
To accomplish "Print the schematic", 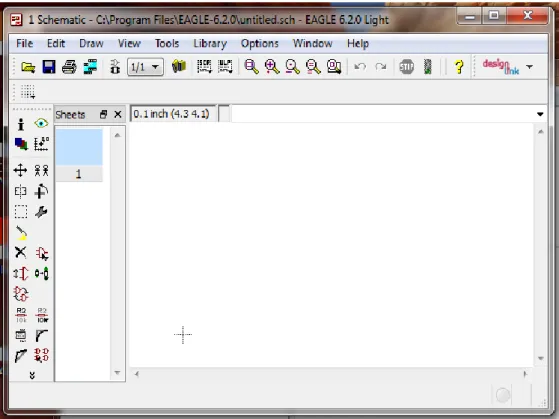I will pos(69,67).
